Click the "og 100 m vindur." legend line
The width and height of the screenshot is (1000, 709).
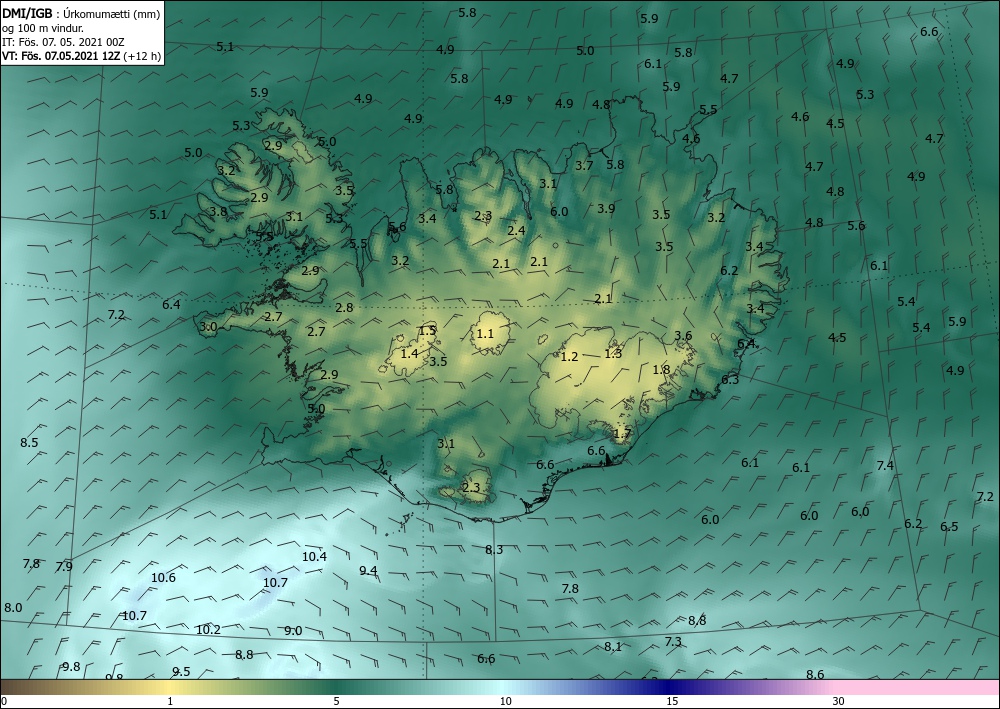pyautogui.click(x=43, y=28)
